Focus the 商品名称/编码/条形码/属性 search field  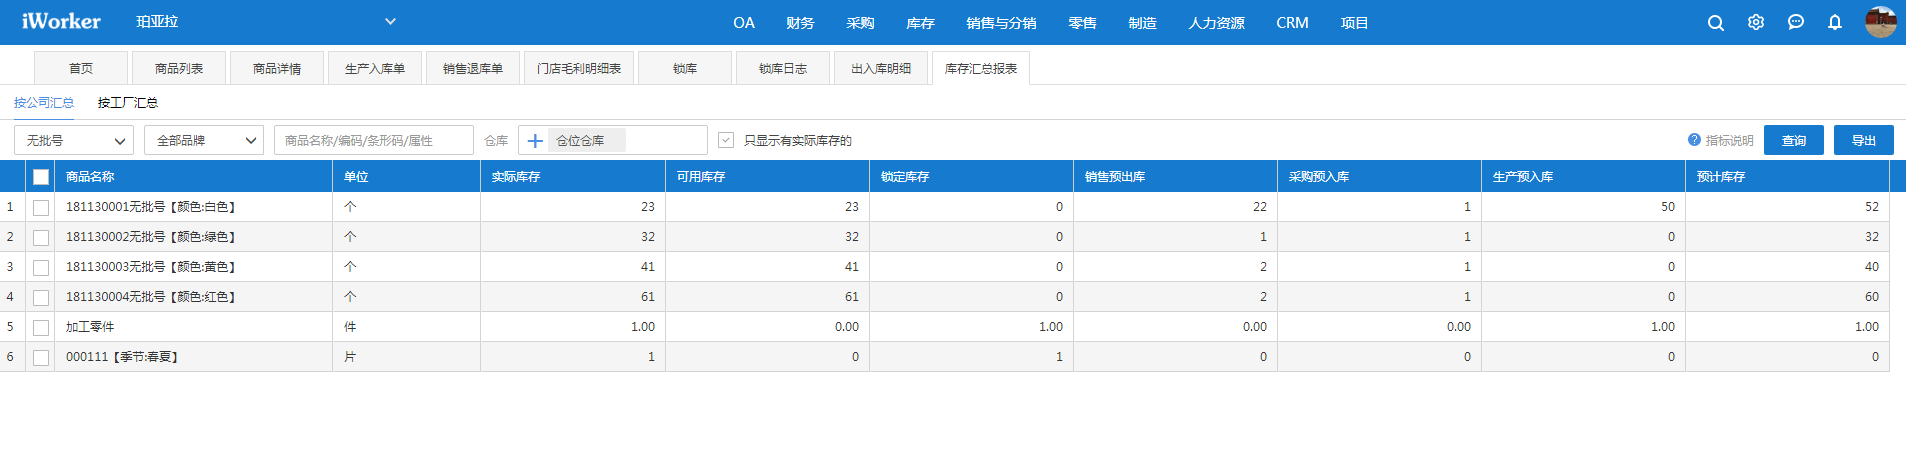(374, 140)
